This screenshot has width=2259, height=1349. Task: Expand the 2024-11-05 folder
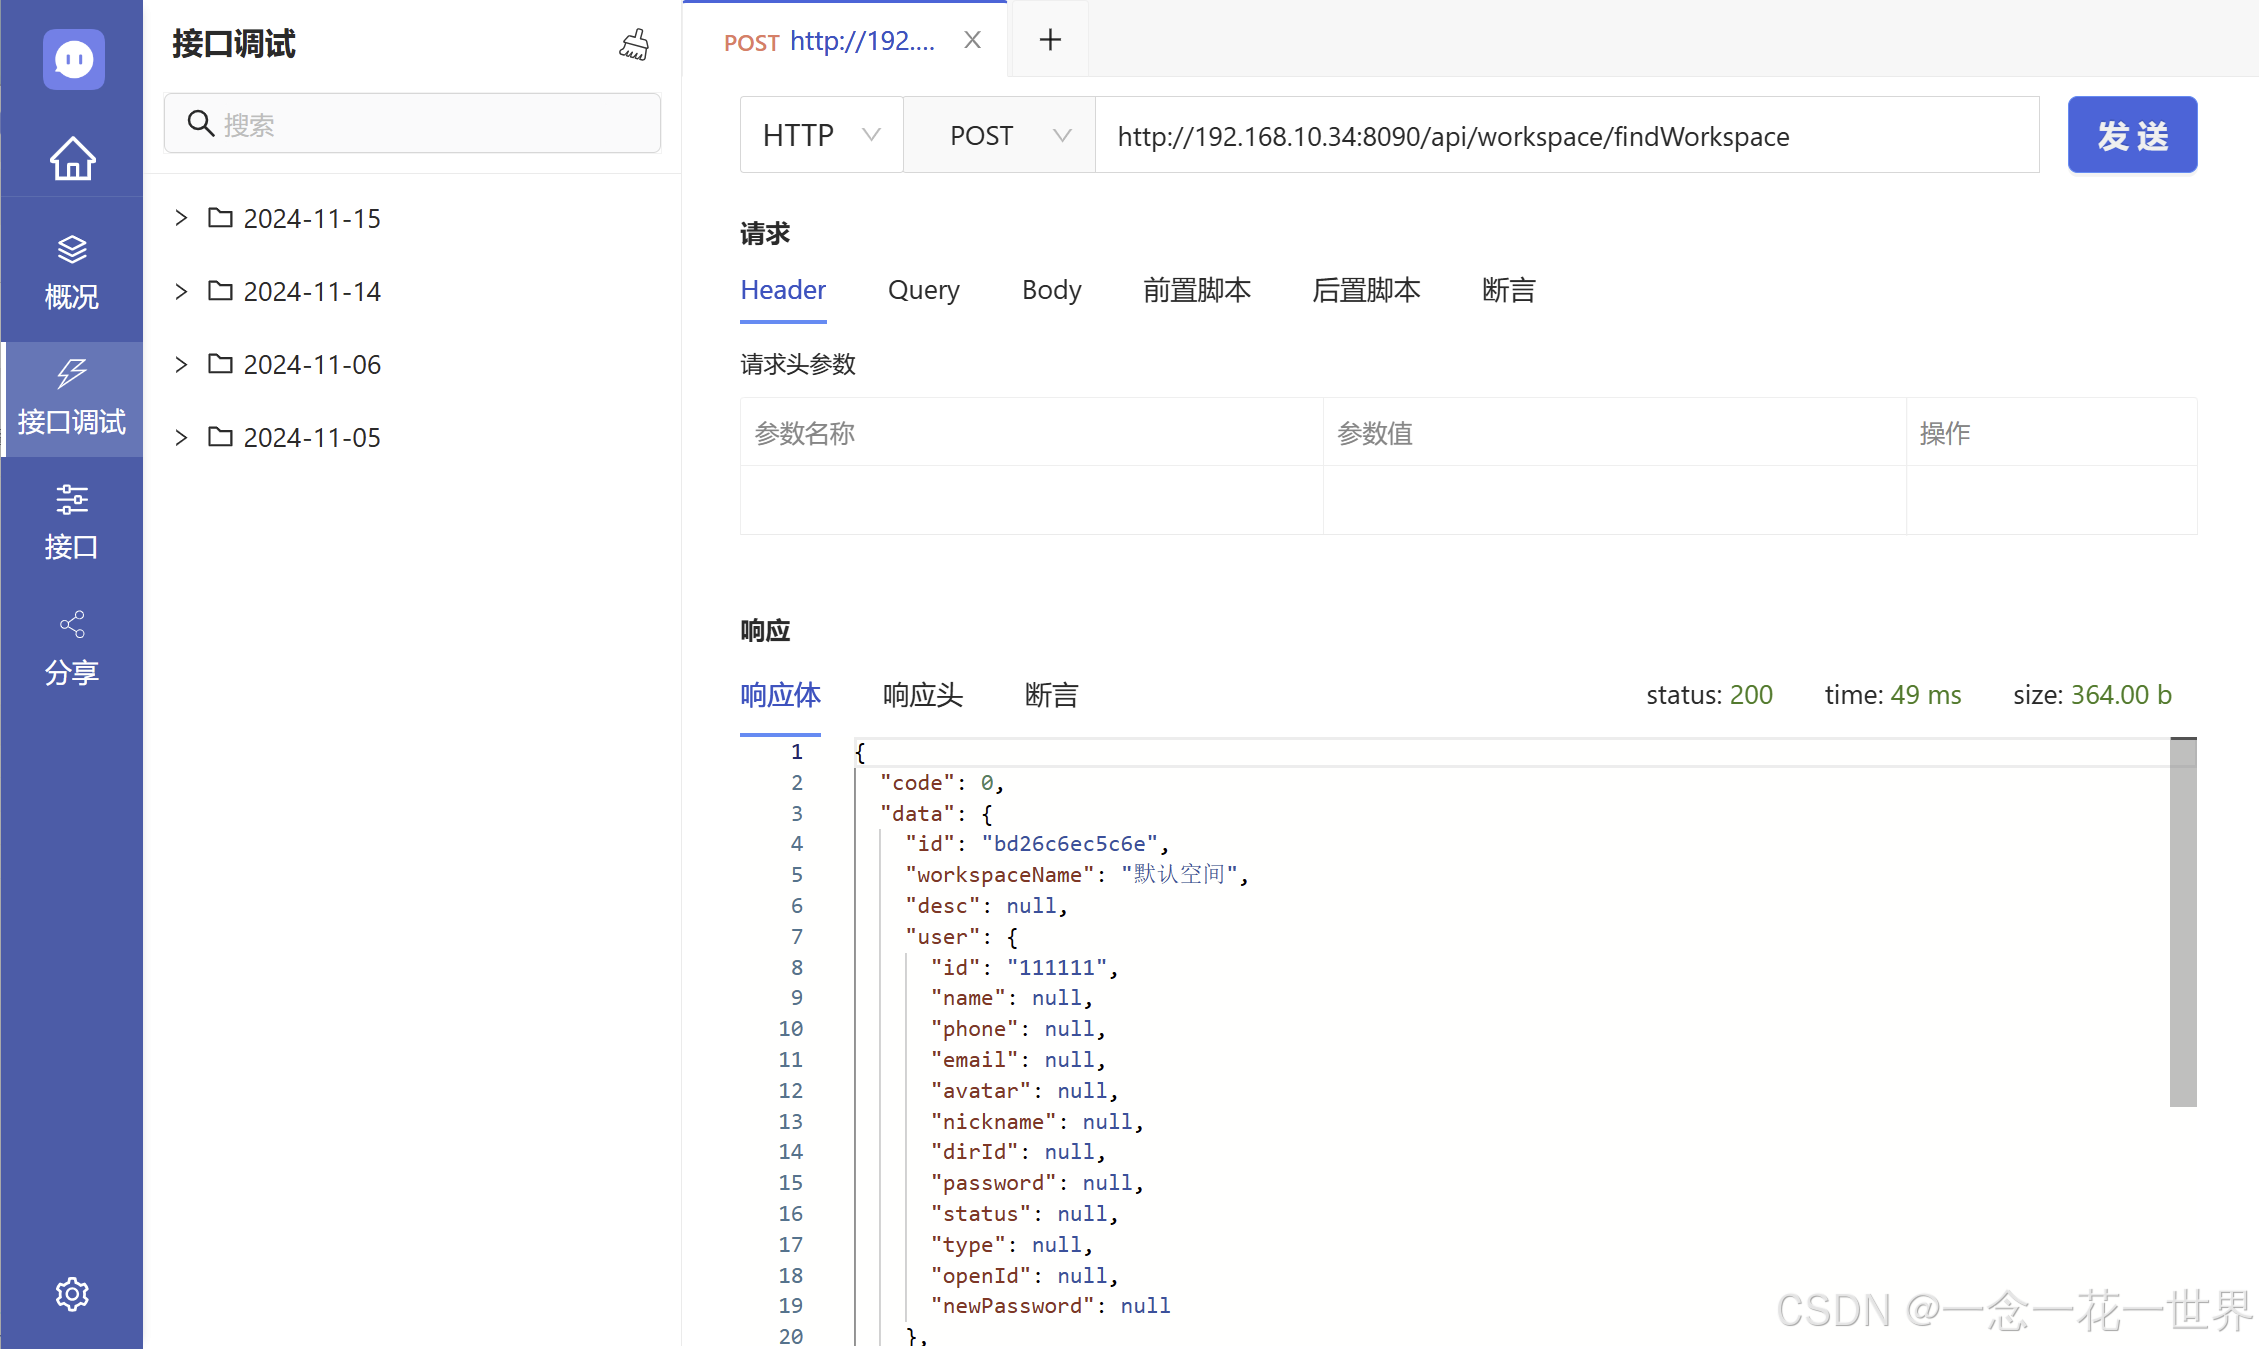pos(181,437)
